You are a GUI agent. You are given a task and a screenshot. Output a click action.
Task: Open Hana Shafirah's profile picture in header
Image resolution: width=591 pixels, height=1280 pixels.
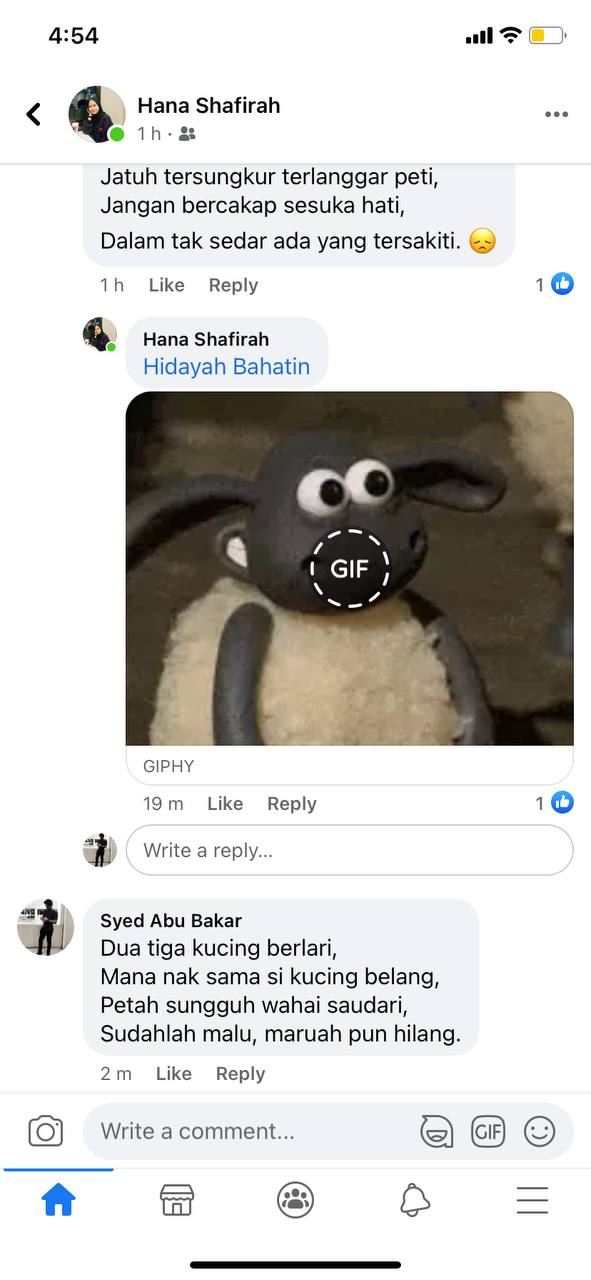click(x=96, y=114)
